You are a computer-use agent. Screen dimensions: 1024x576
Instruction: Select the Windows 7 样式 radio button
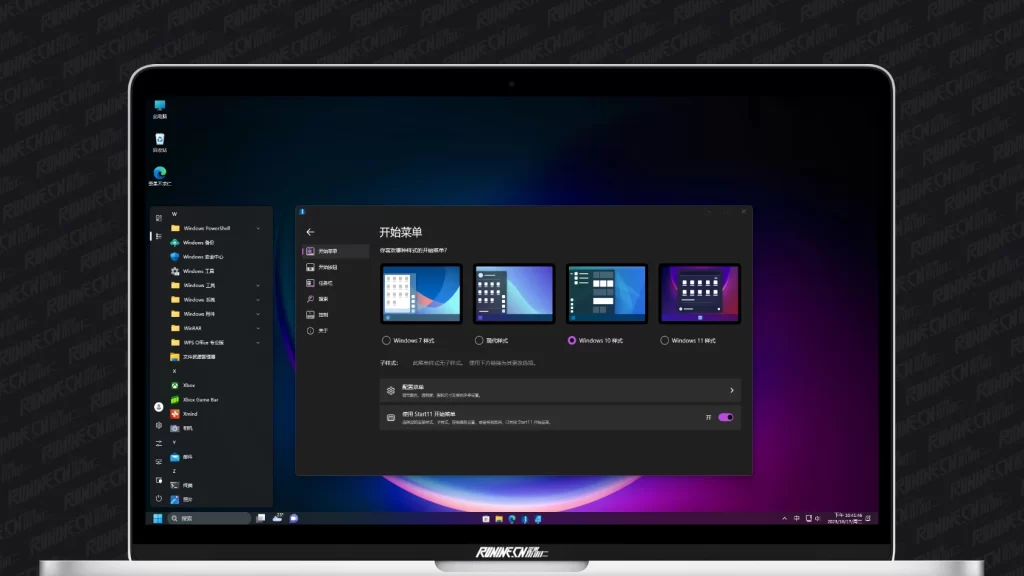386,340
